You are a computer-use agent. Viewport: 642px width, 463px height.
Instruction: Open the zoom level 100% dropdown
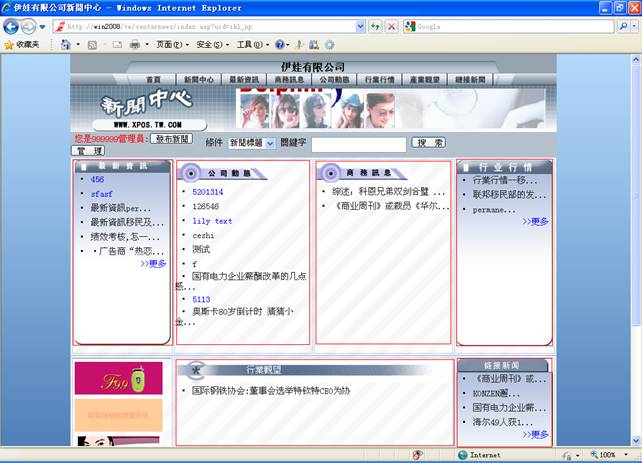click(x=610, y=455)
